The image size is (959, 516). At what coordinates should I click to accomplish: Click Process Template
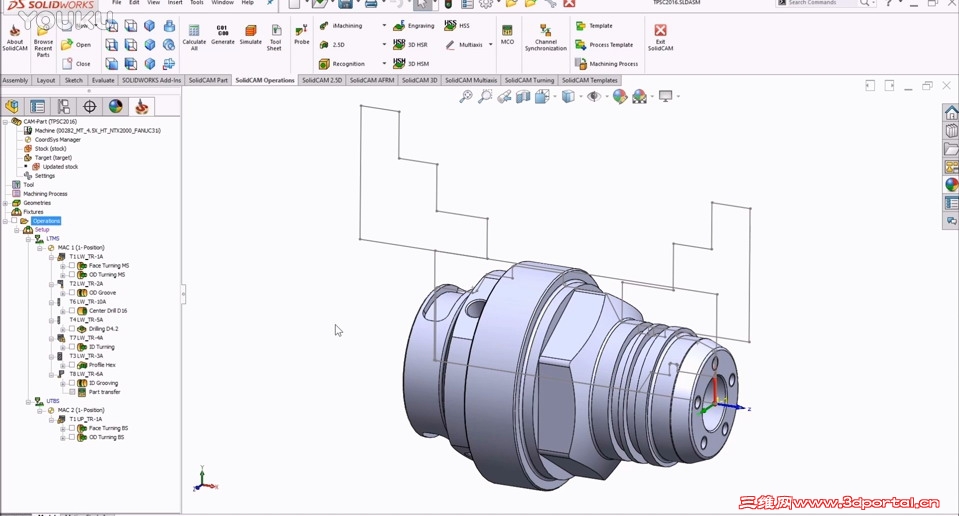point(604,45)
